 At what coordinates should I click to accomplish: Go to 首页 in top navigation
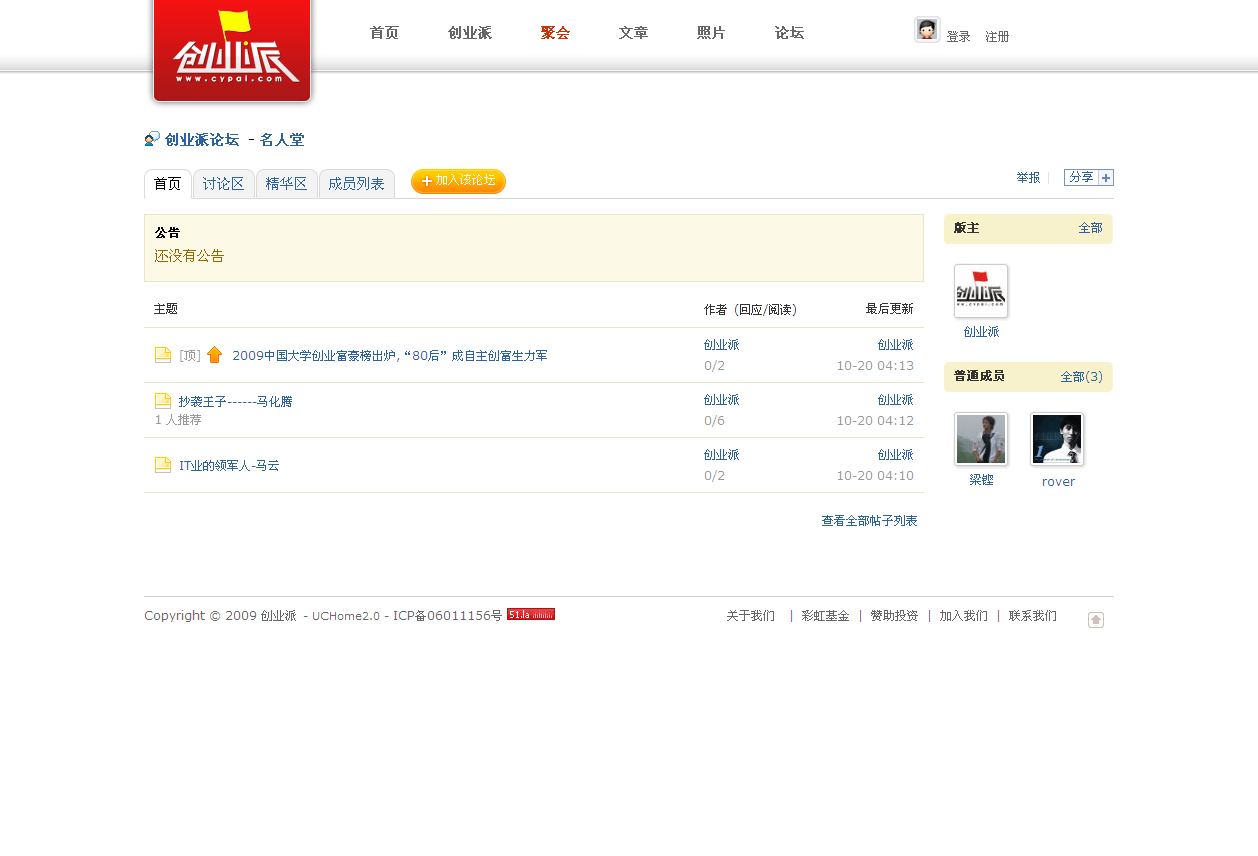pyautogui.click(x=384, y=33)
